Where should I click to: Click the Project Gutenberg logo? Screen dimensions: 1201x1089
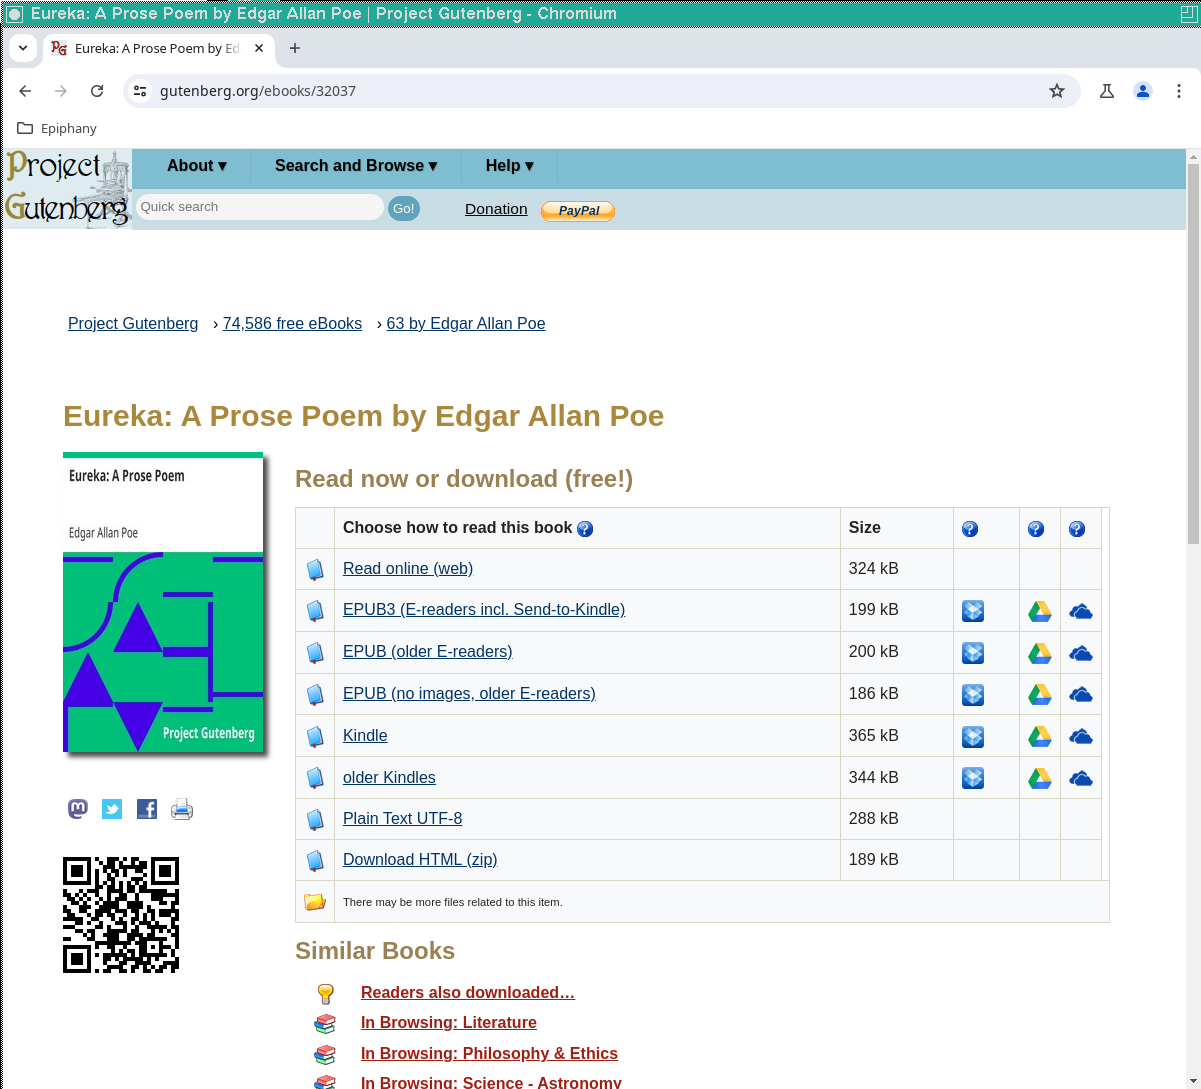click(x=68, y=189)
